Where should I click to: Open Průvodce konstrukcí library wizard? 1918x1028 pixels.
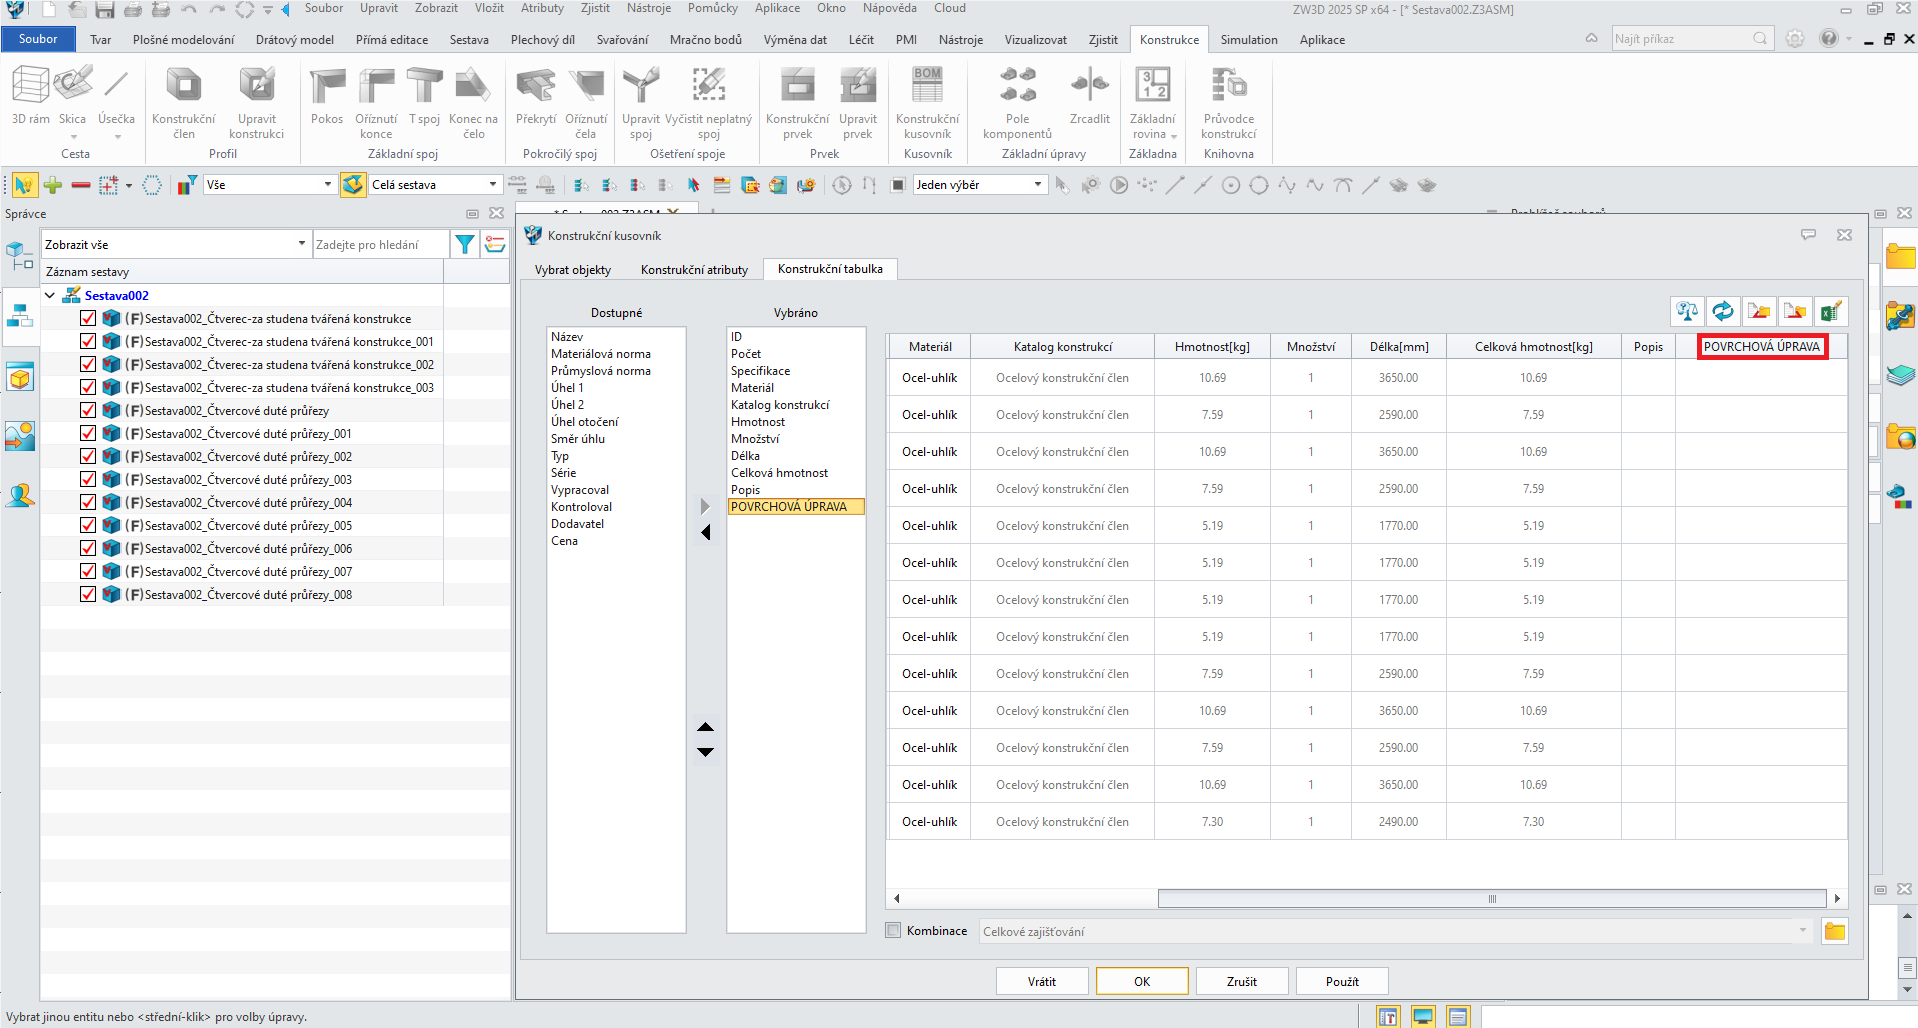1229,103
